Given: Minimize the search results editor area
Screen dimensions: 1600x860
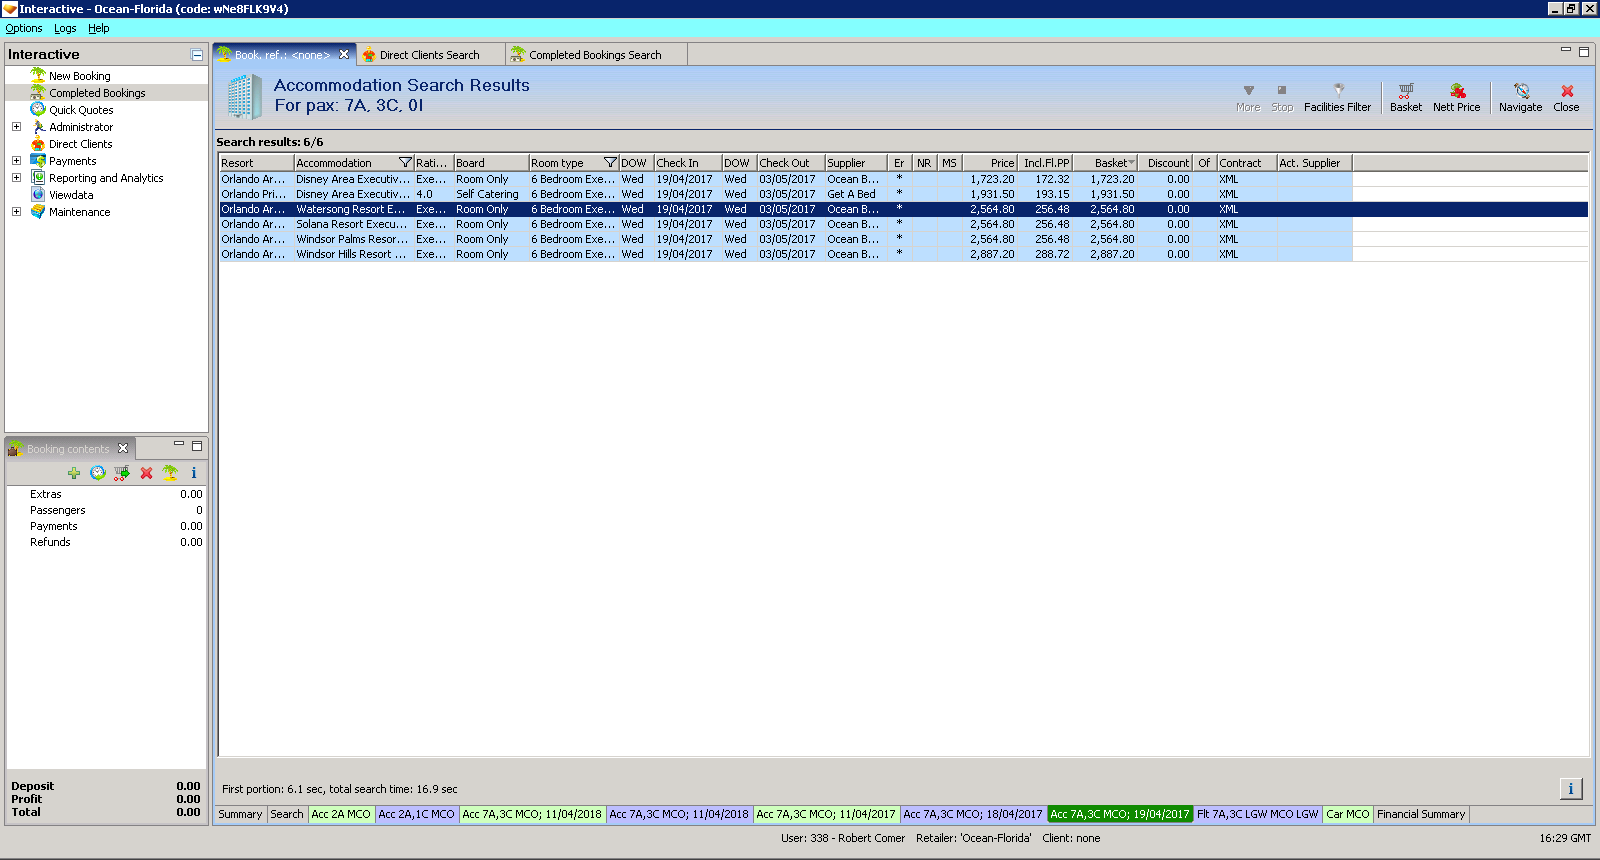Looking at the screenshot, I should pyautogui.click(x=1566, y=50).
